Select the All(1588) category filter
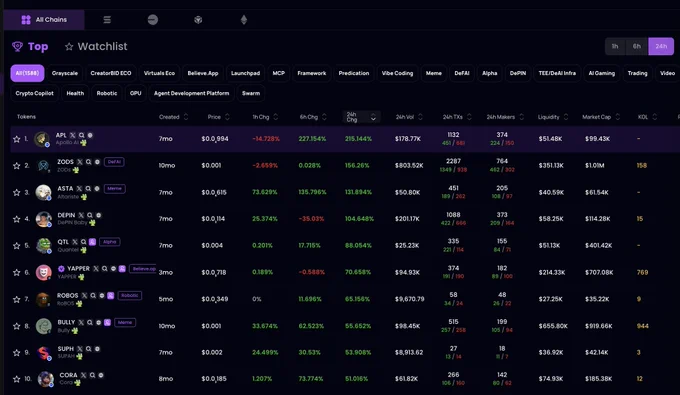 27,73
